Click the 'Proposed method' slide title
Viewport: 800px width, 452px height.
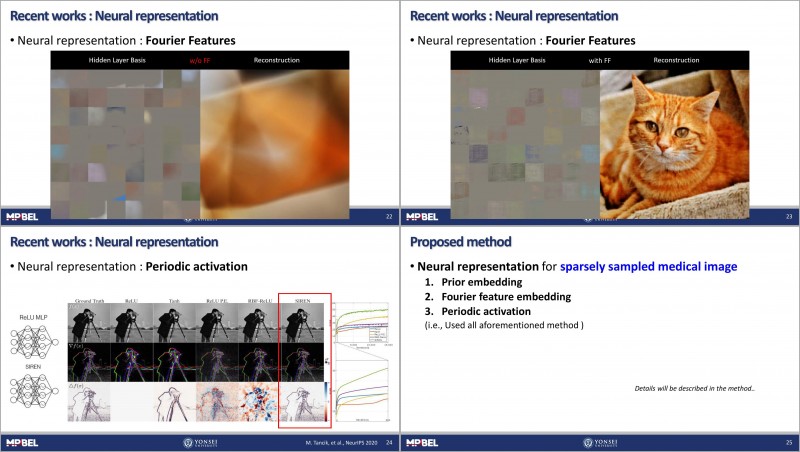(461, 242)
